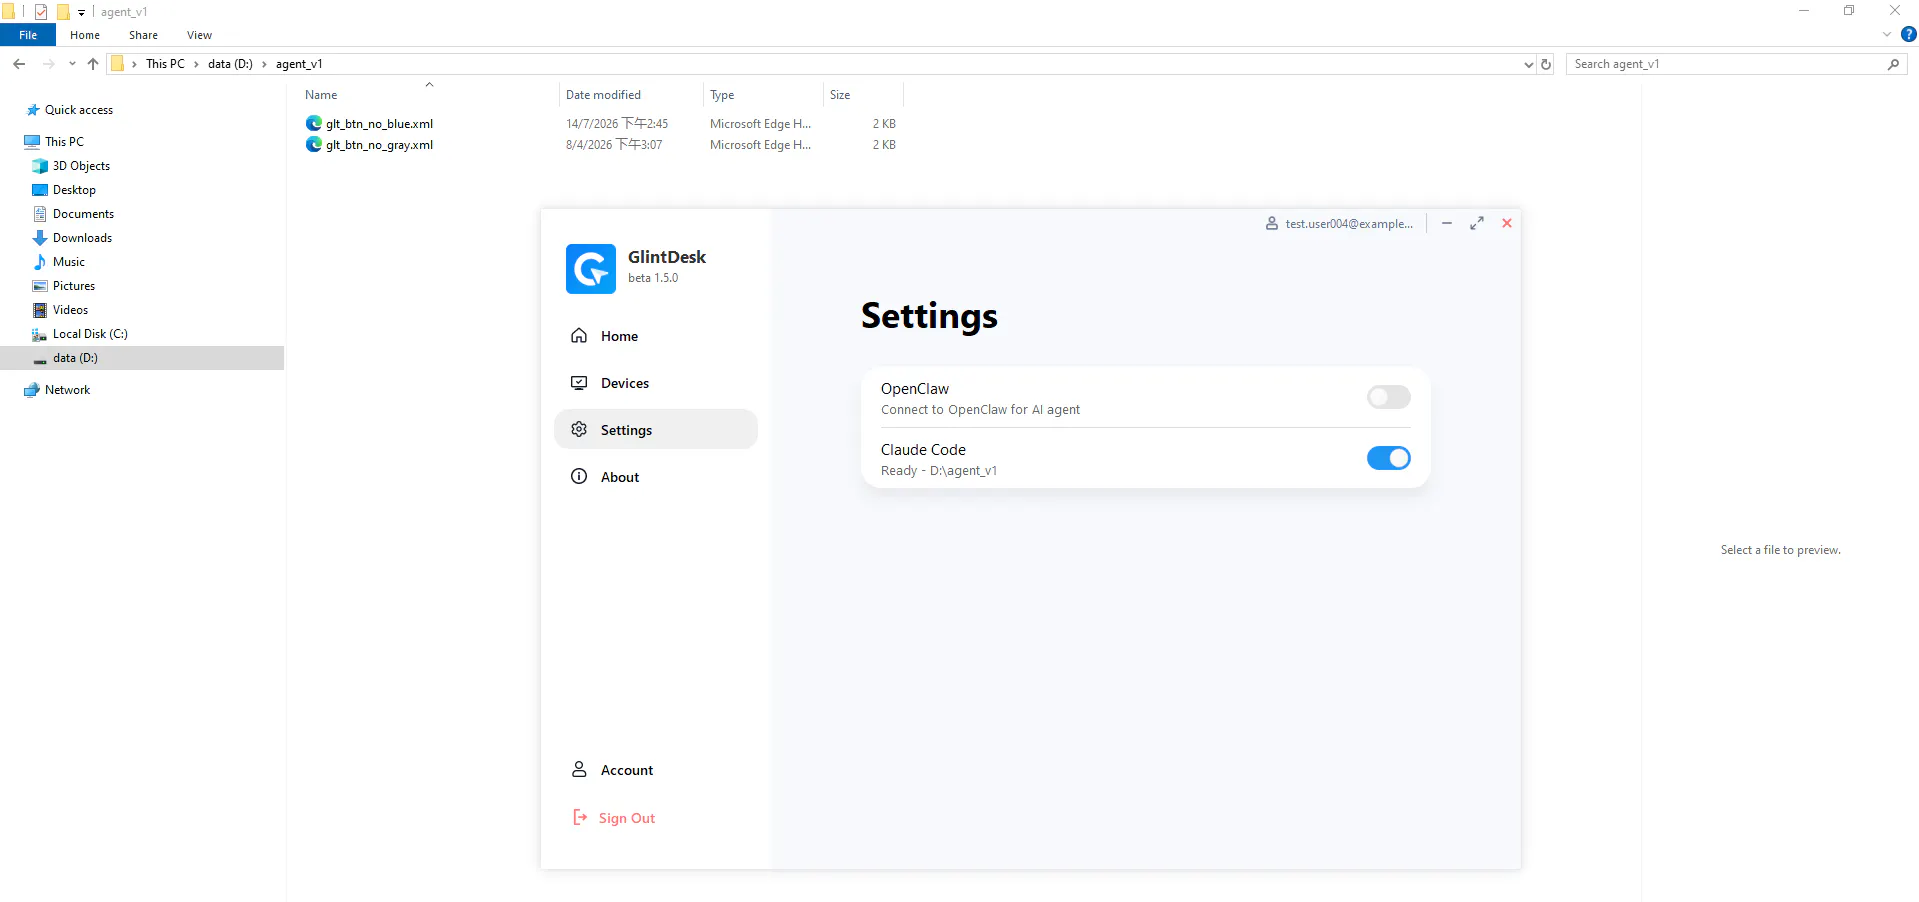1919x902 pixels.
Task: Select file glt_btn_no_gray.xml
Action: click(x=379, y=145)
